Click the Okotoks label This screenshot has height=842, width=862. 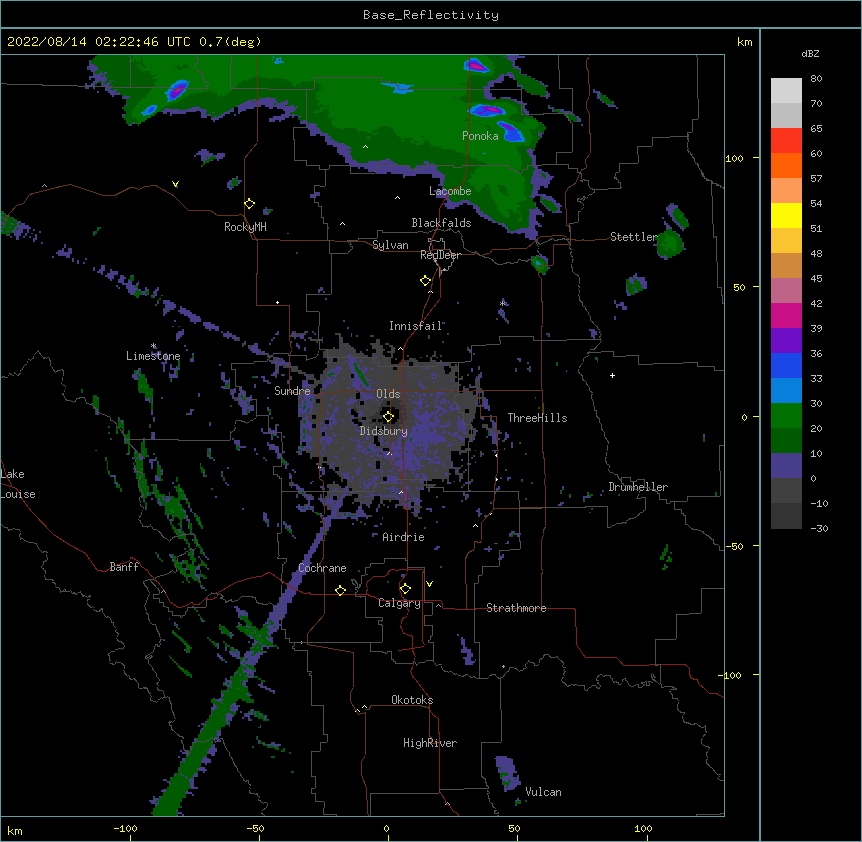[x=412, y=700]
